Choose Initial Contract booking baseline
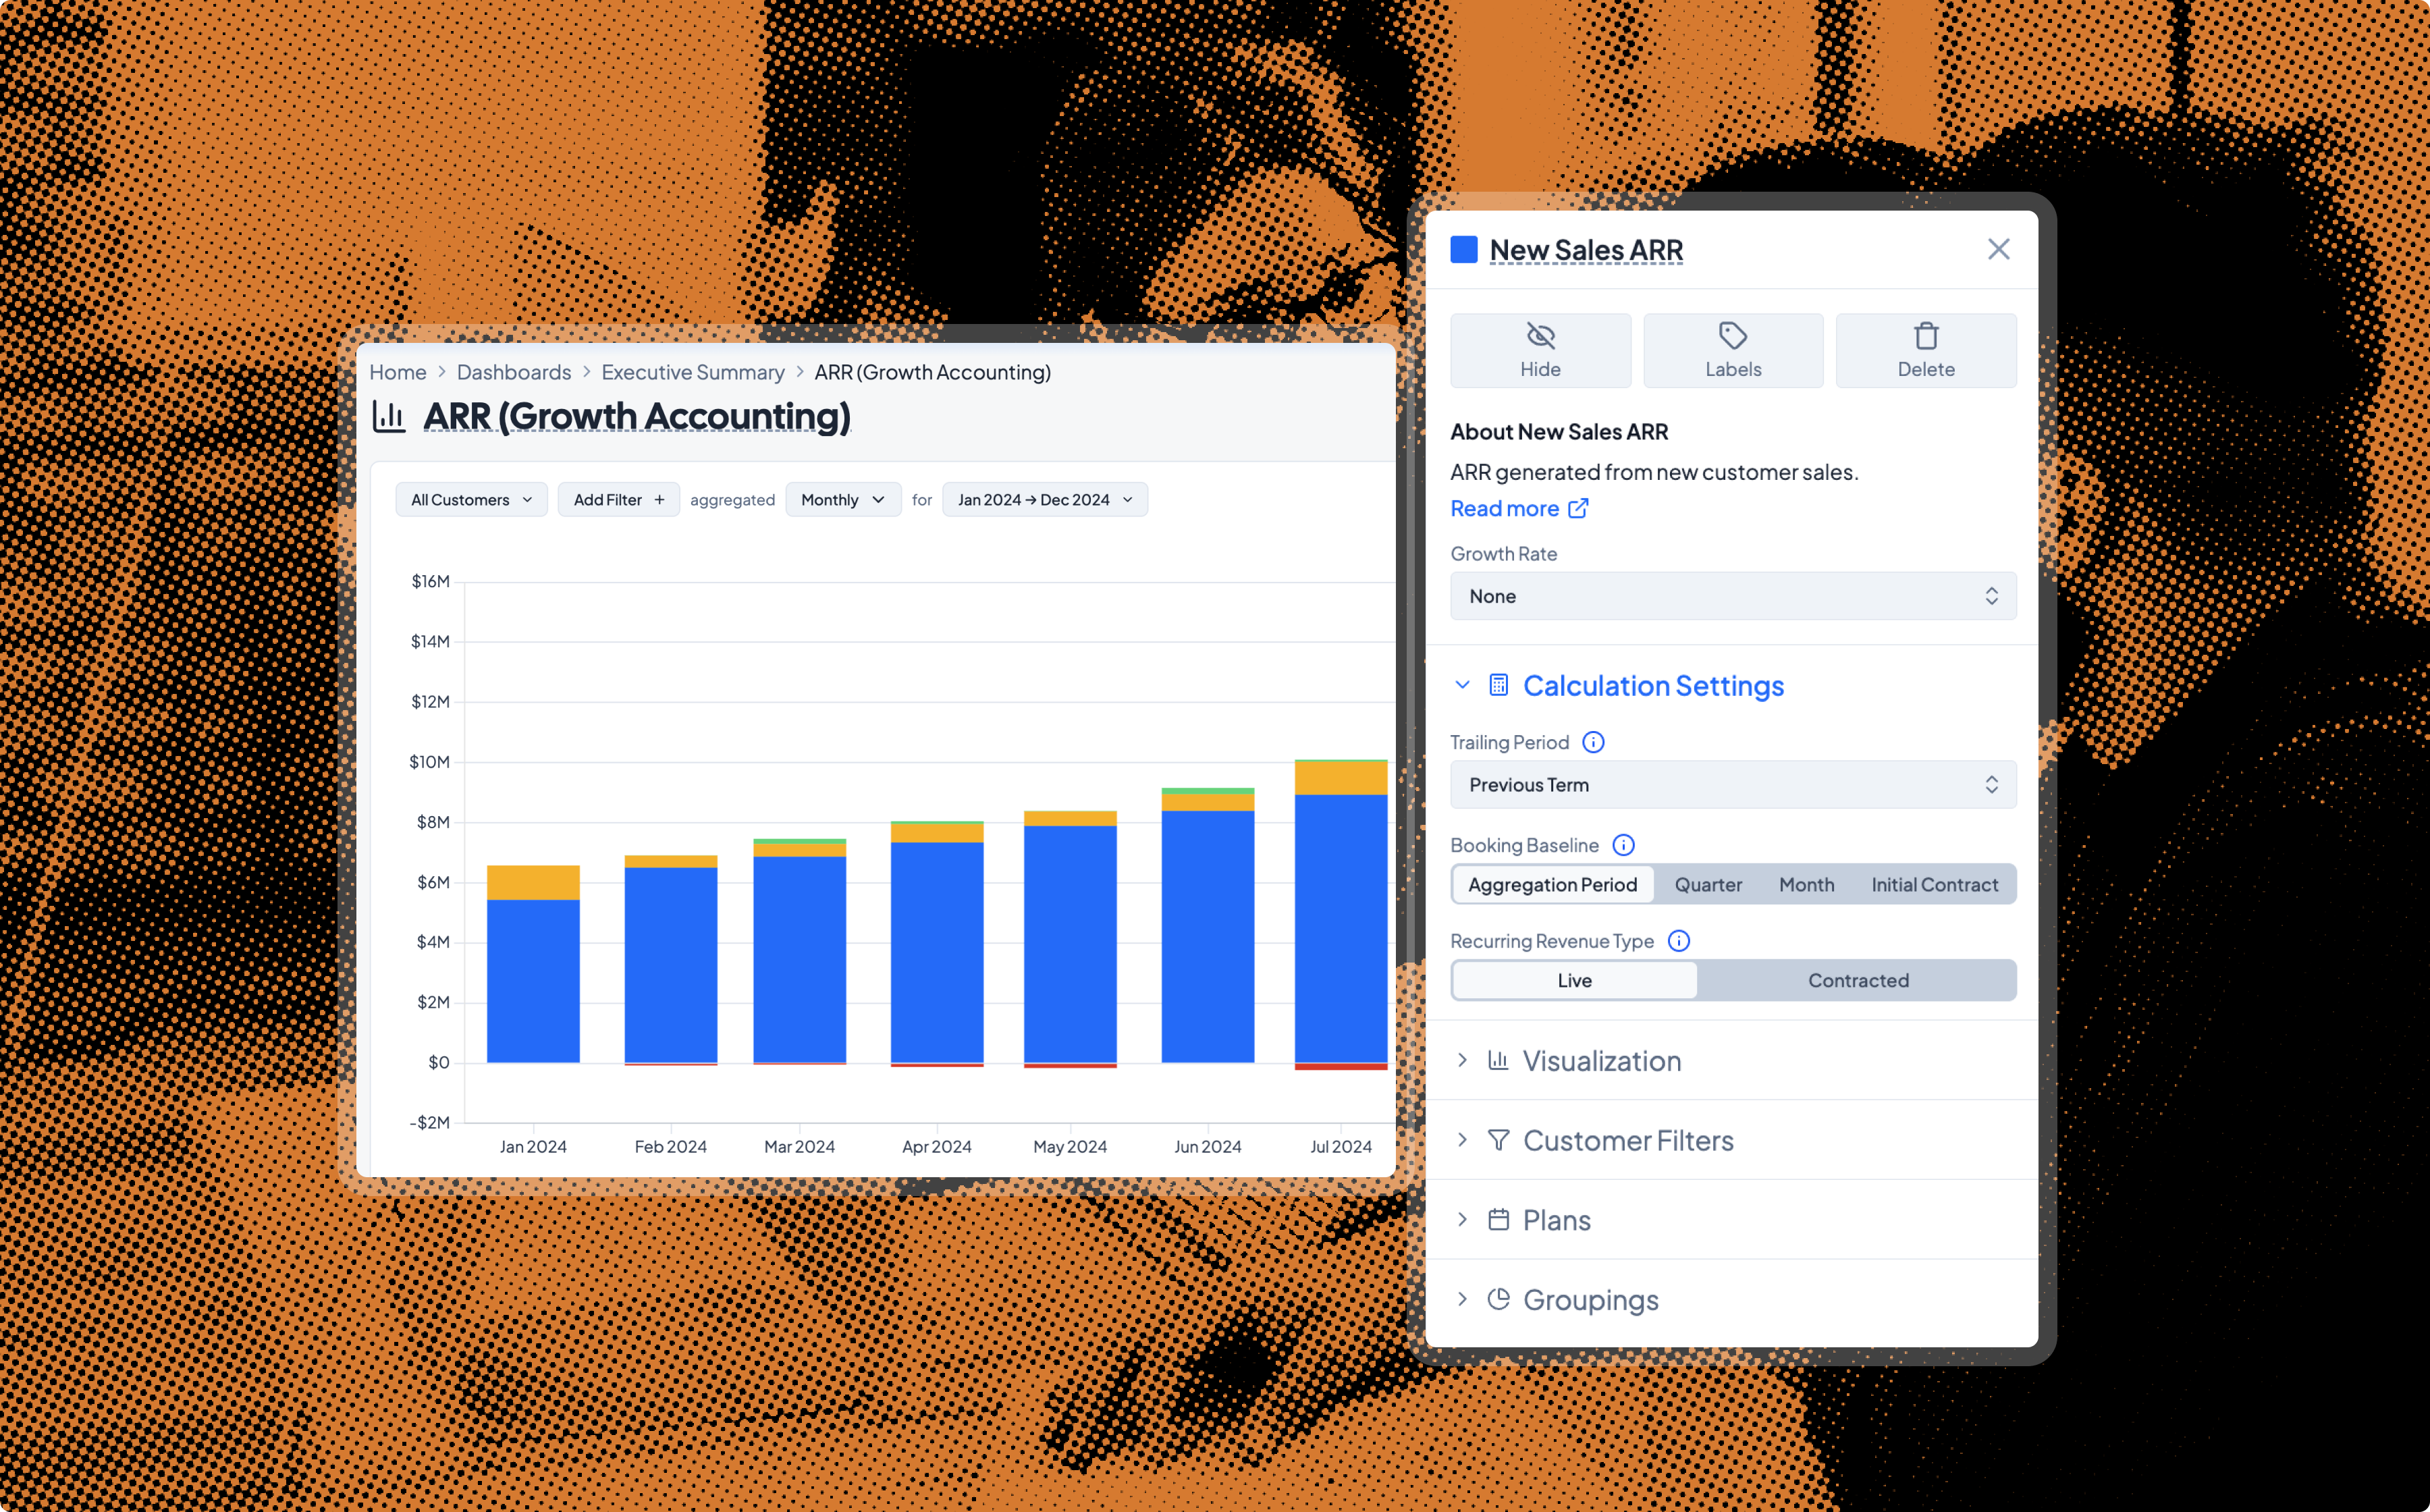The height and width of the screenshot is (1512, 2430). tap(1933, 884)
